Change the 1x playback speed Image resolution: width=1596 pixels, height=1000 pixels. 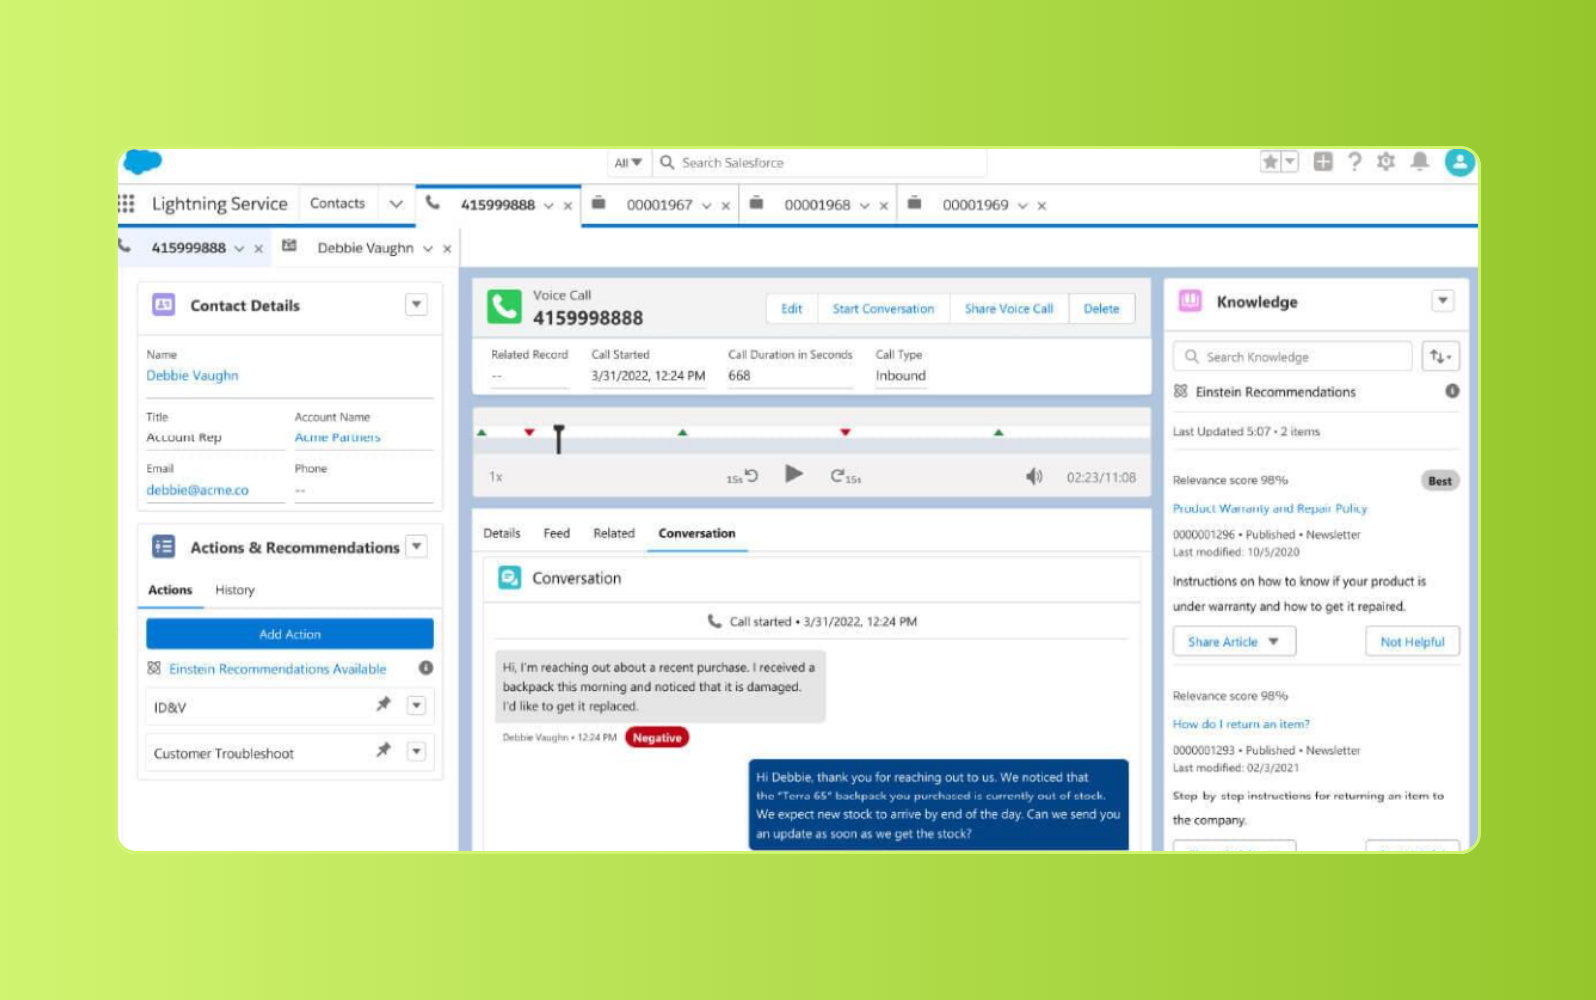(x=496, y=477)
